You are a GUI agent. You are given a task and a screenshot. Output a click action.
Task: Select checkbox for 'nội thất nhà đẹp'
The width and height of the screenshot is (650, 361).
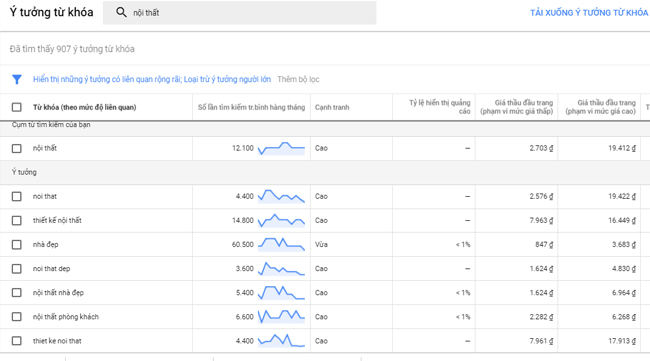pos(17,293)
